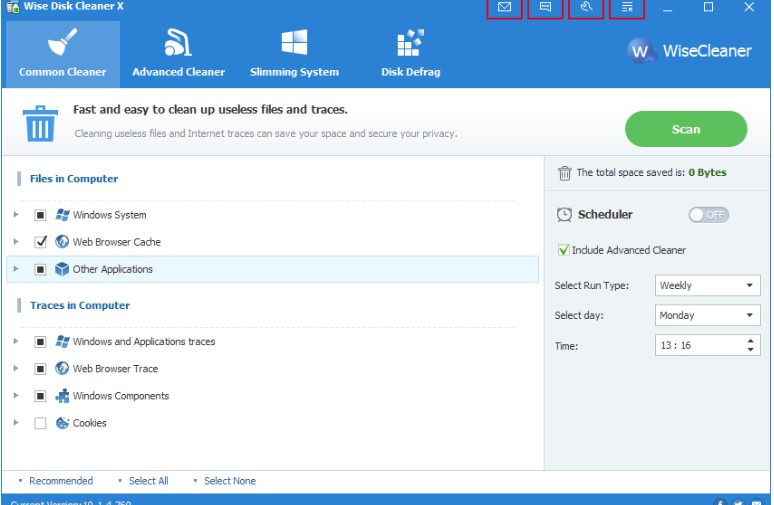Increase time with the up stepper arrow
Screen dimensions: 774x505
coord(750,341)
